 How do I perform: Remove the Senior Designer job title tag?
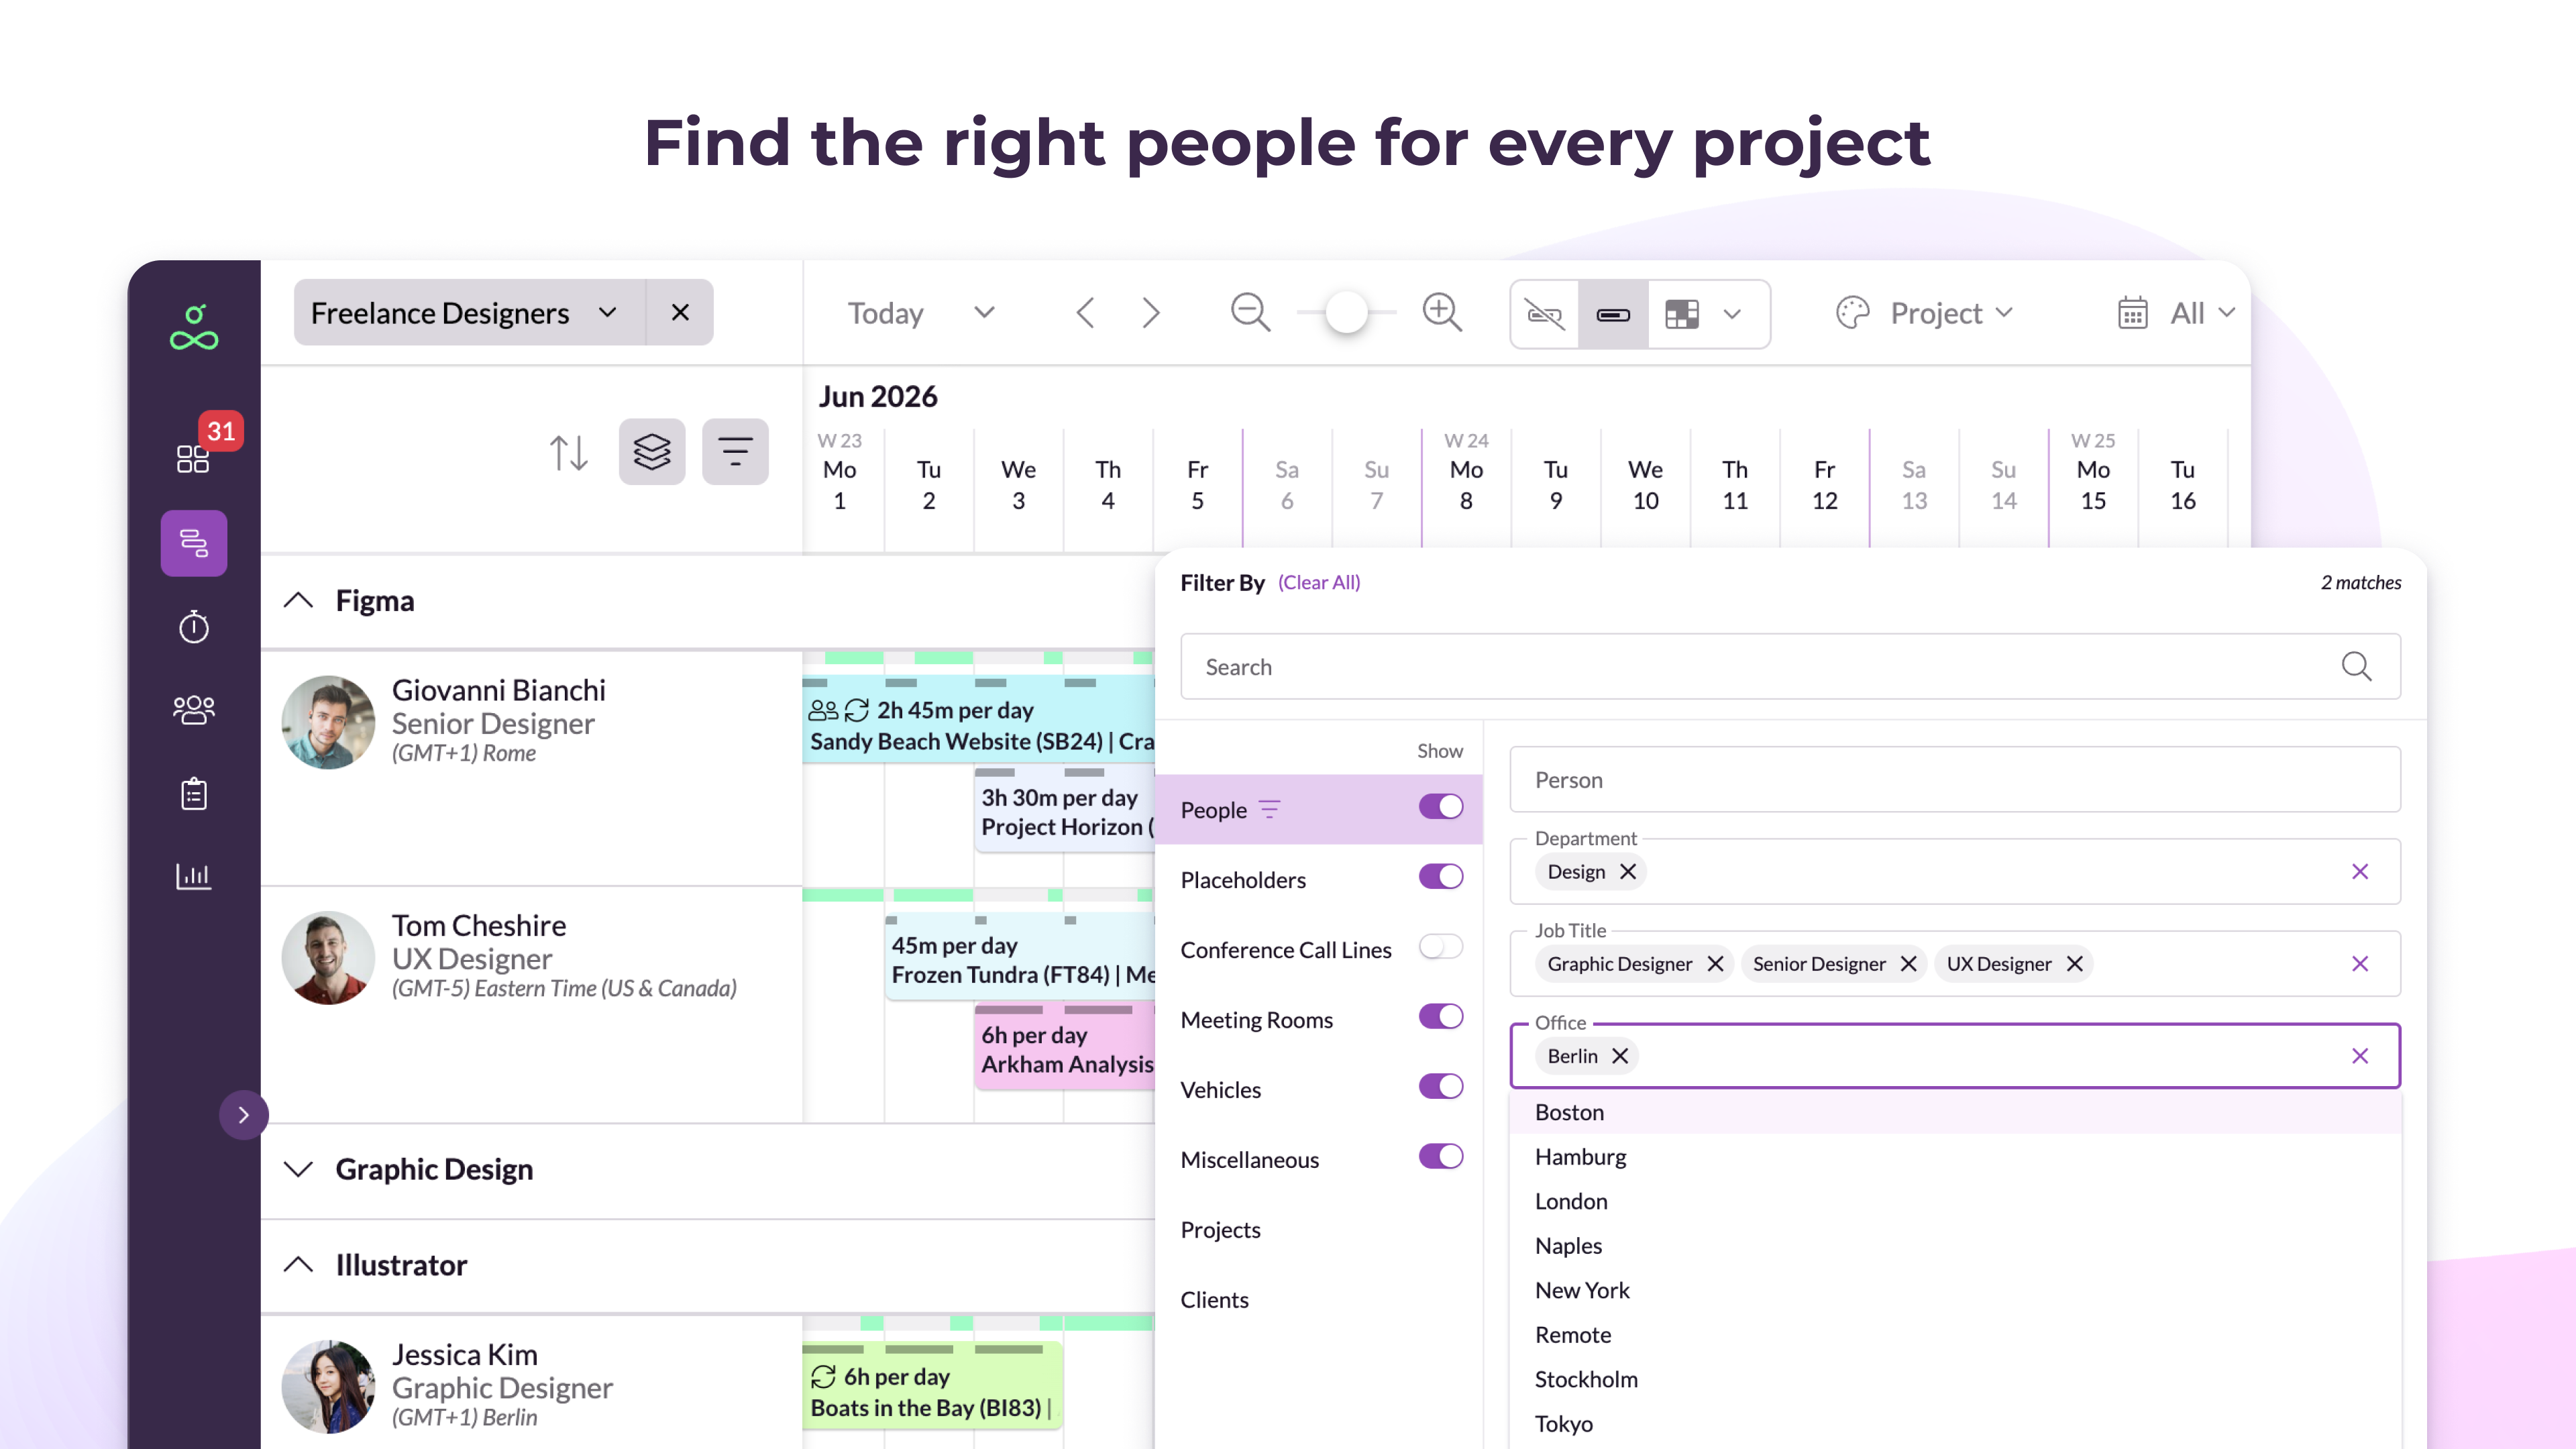(1908, 964)
